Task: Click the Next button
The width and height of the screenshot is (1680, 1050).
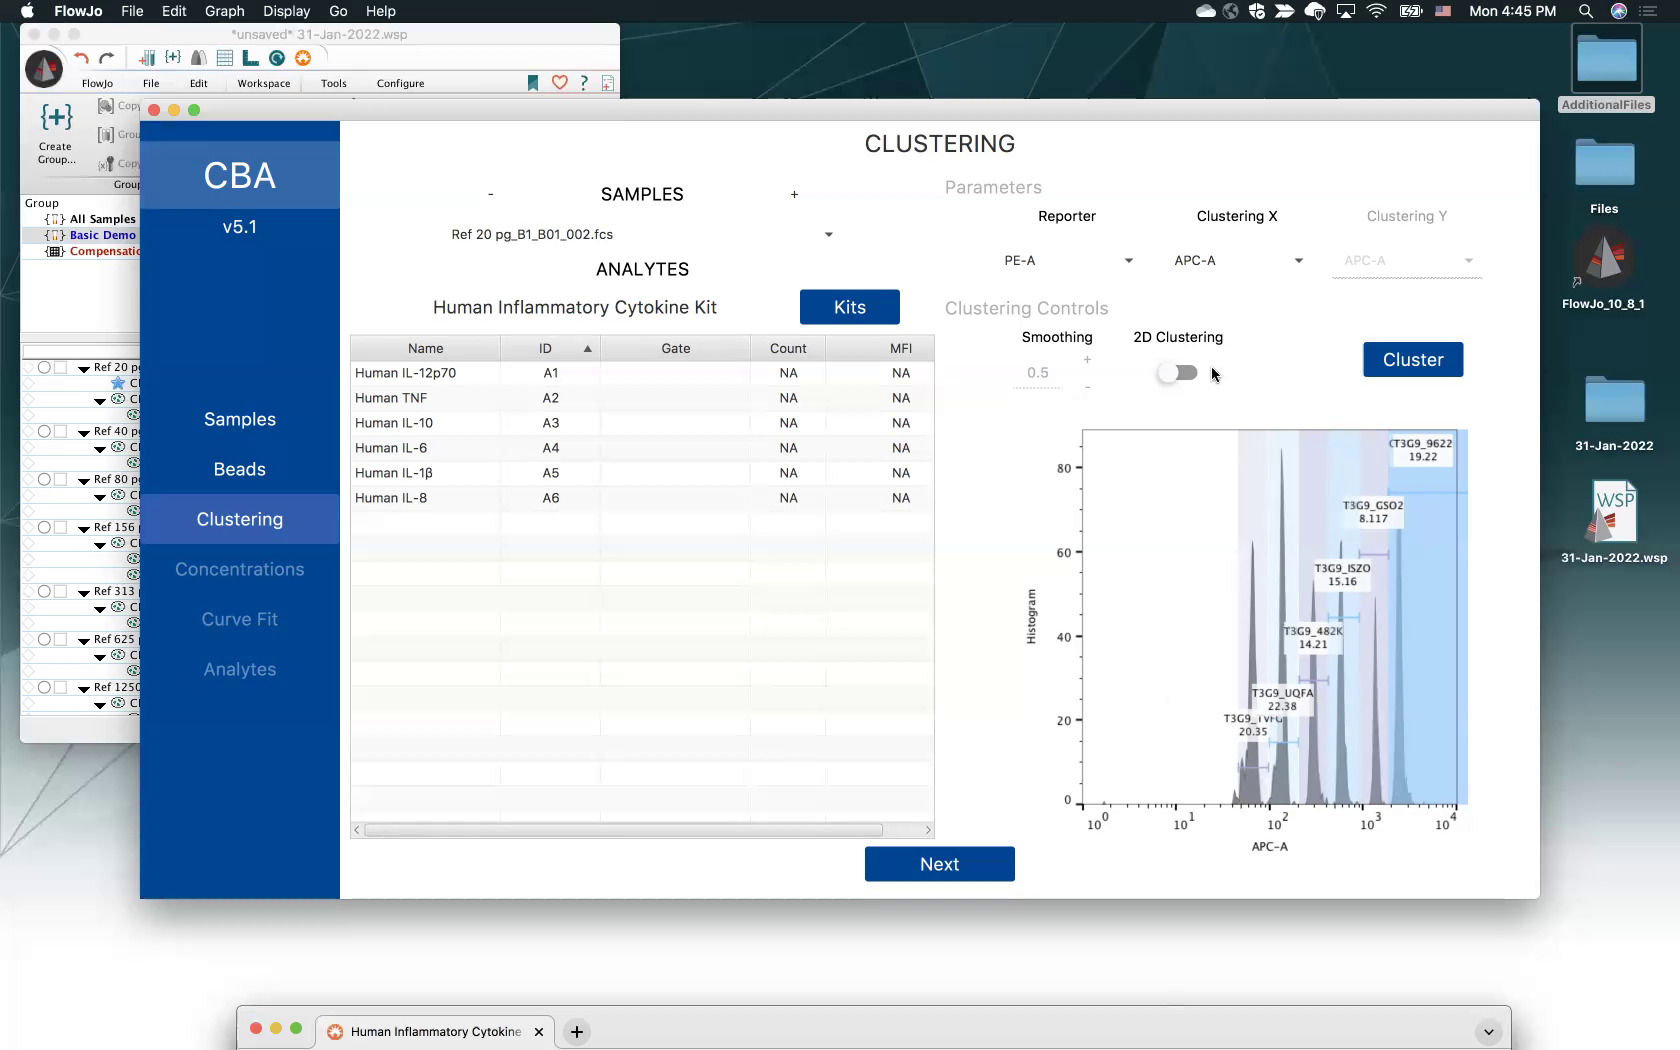Action: [x=940, y=864]
